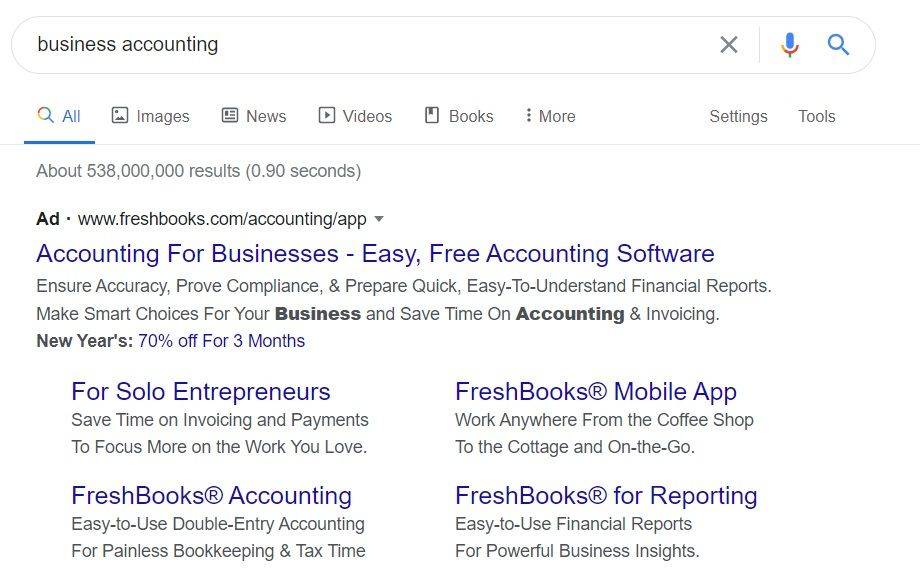Click inside the search input field
The height and width of the screenshot is (583, 920).
[300, 44]
